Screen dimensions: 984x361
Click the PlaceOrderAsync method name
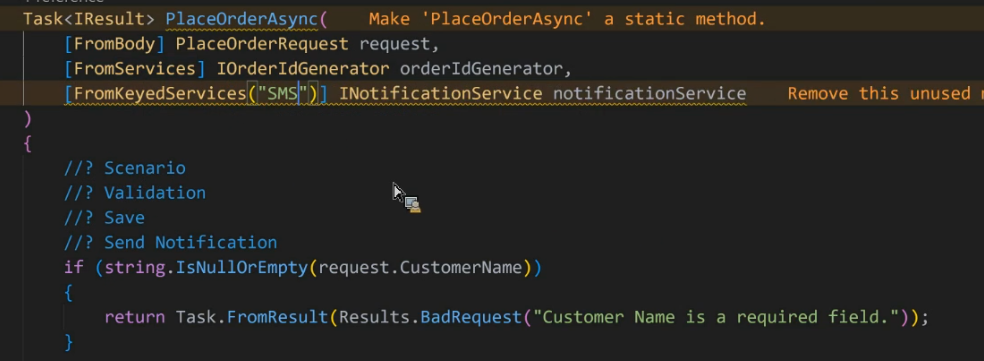point(242,19)
